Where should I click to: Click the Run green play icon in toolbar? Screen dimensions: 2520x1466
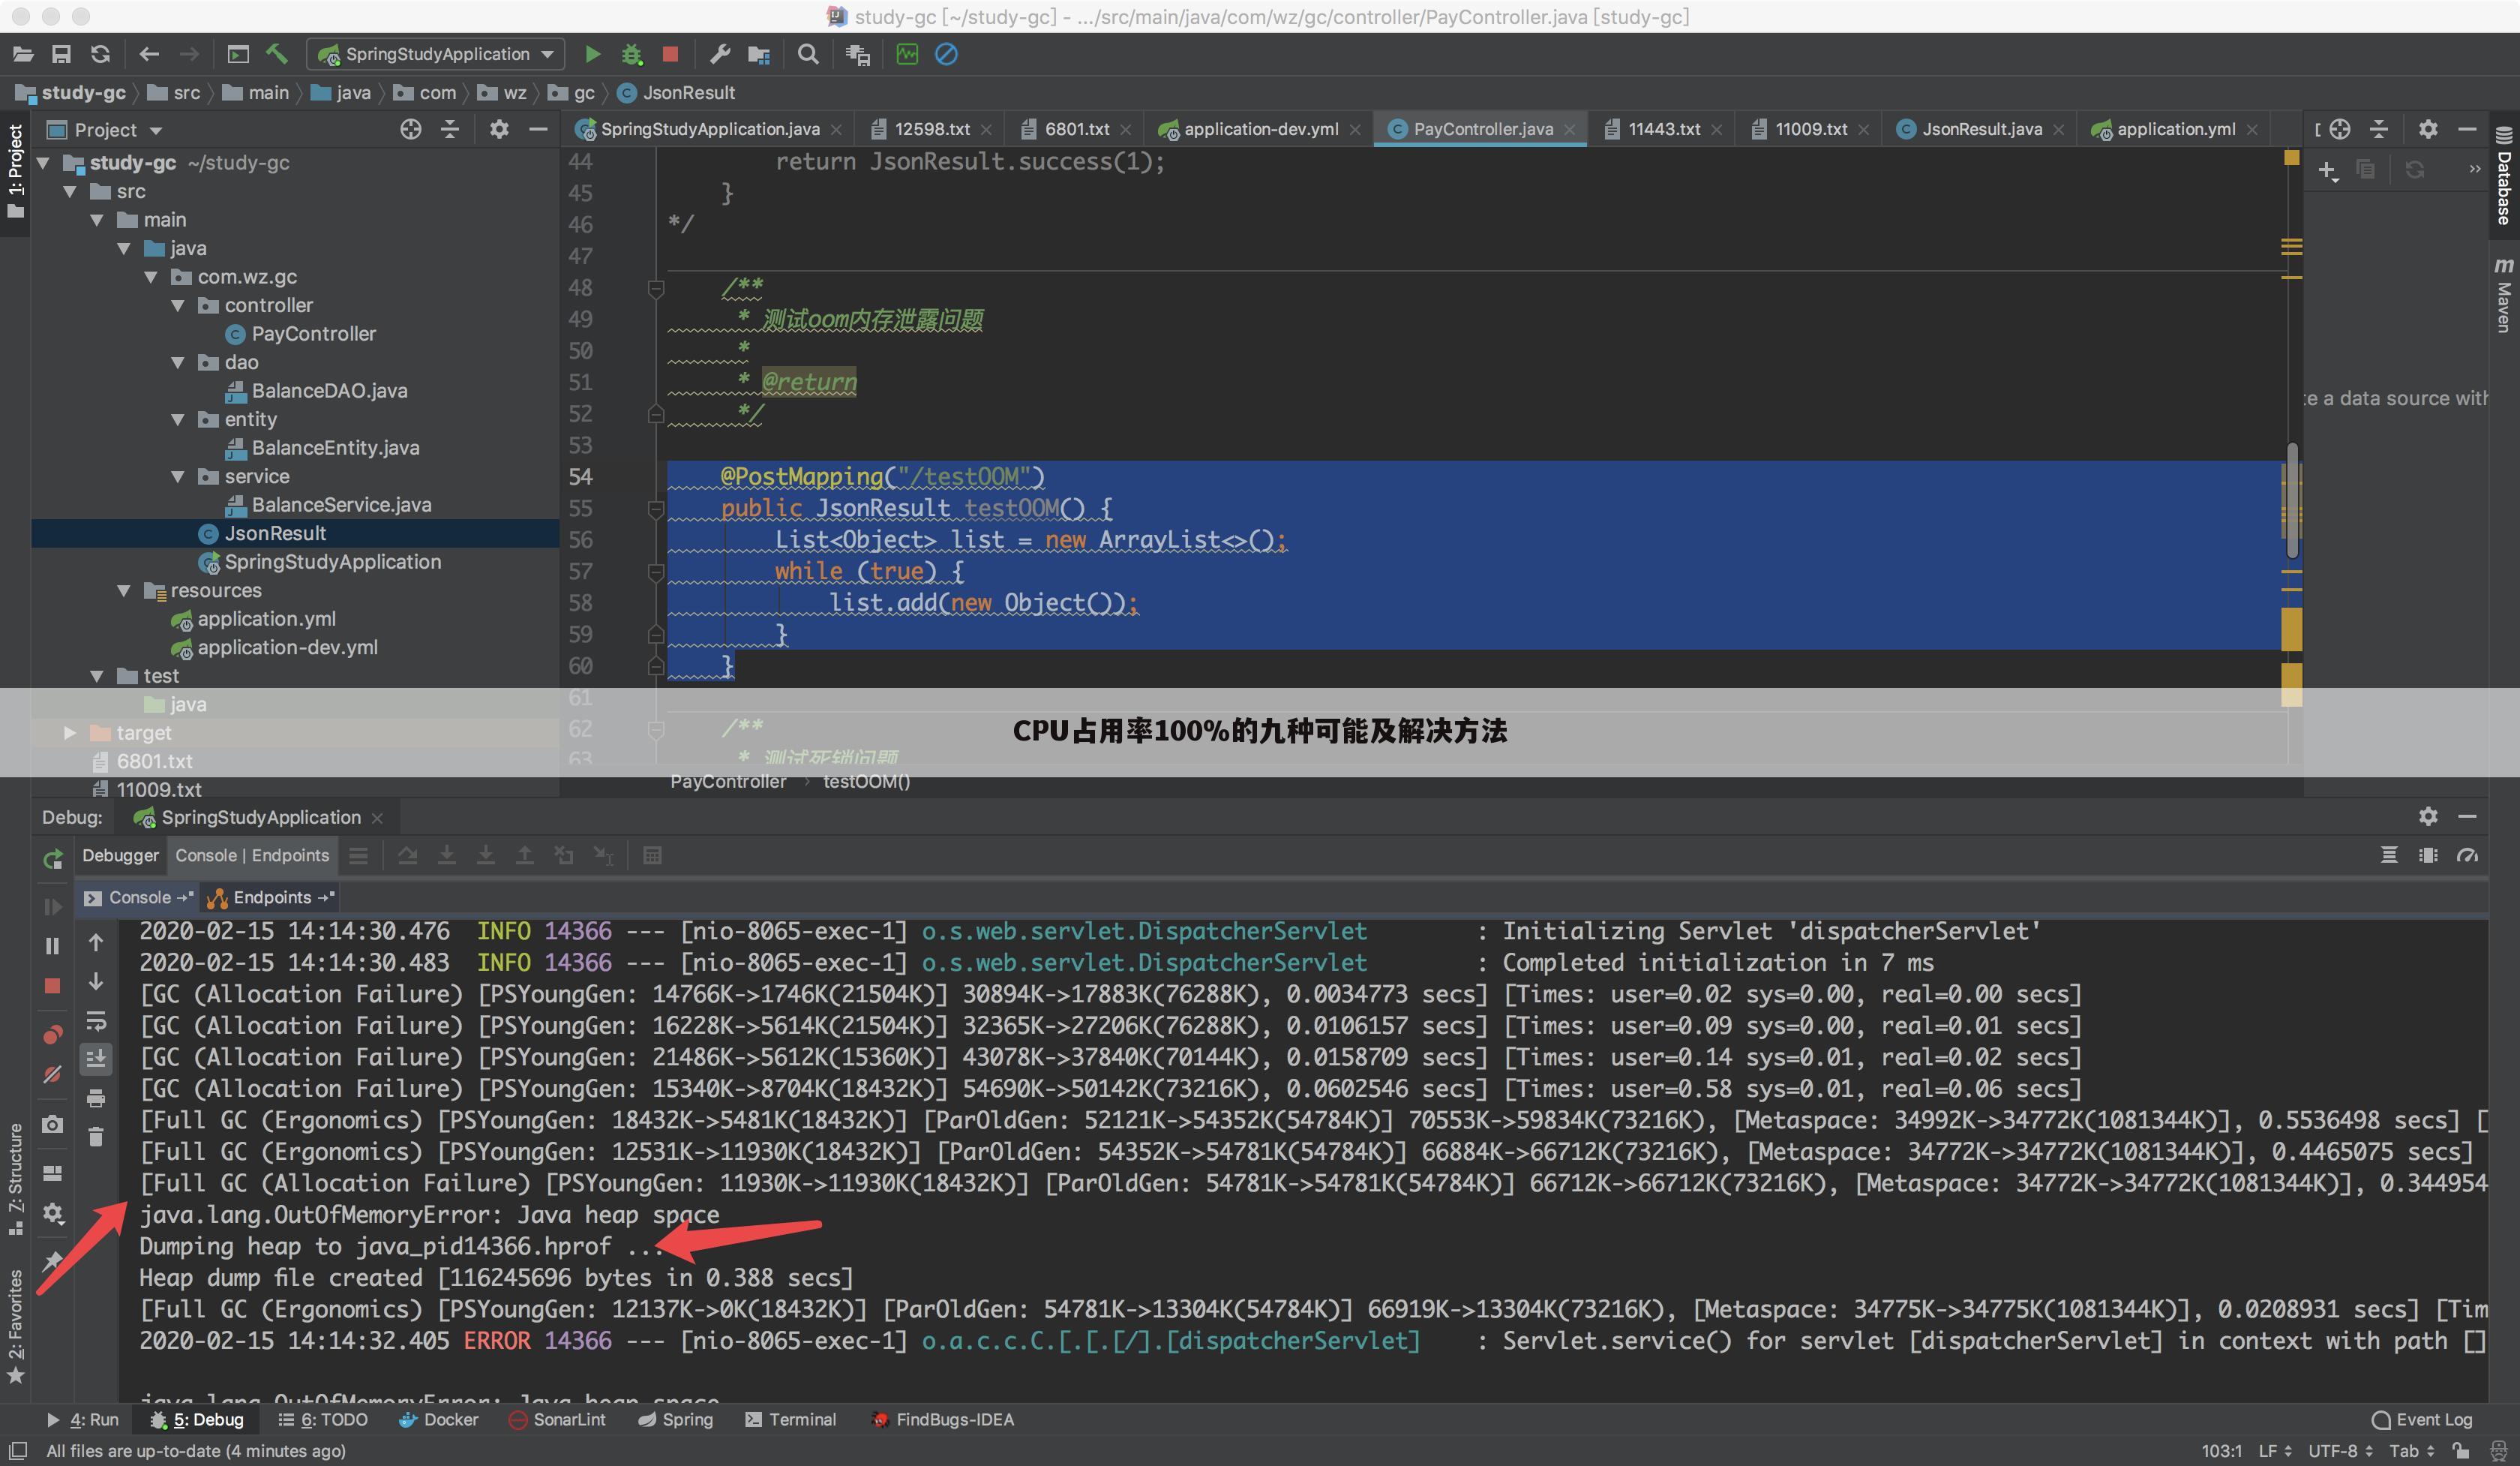(x=592, y=54)
